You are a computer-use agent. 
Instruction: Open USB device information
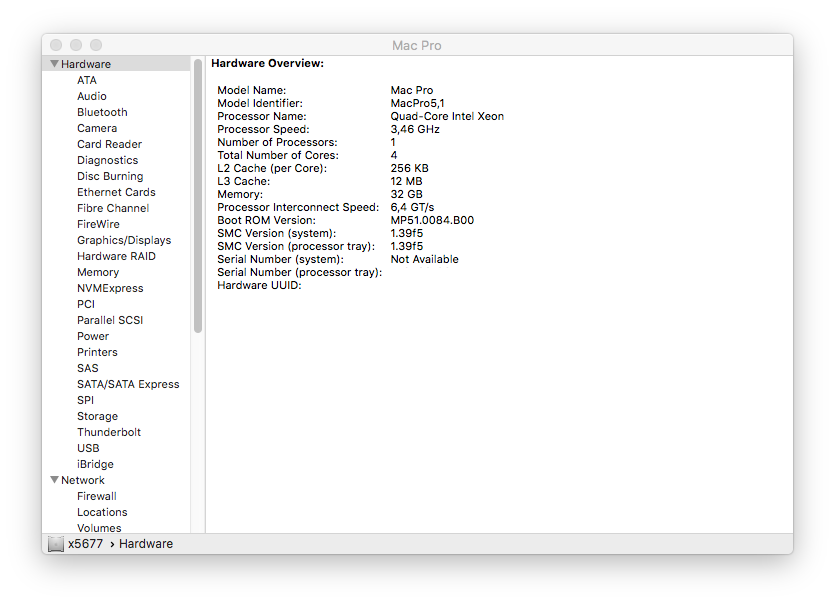click(88, 447)
